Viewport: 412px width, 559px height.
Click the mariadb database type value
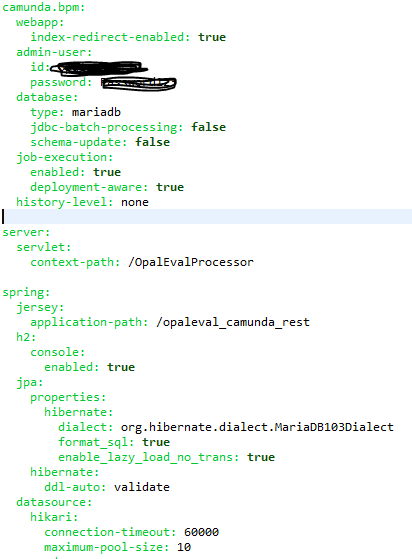[96, 112]
